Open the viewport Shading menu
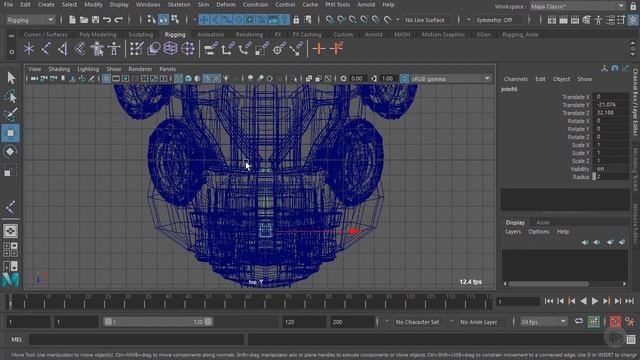640x360 pixels. pos(59,69)
